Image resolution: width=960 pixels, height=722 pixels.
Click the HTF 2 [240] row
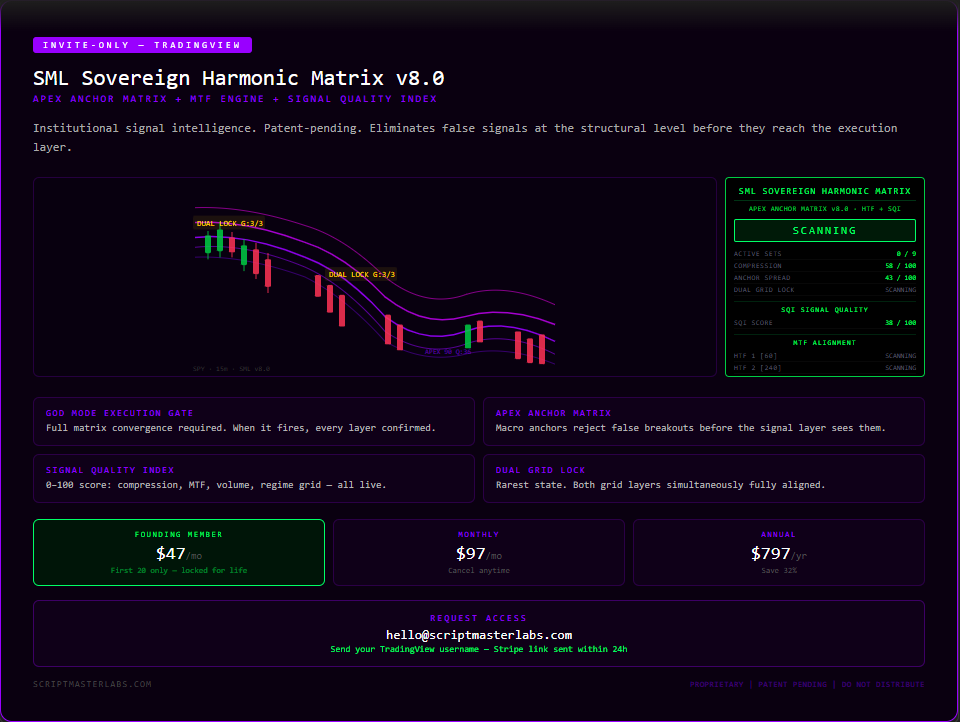click(x=825, y=368)
